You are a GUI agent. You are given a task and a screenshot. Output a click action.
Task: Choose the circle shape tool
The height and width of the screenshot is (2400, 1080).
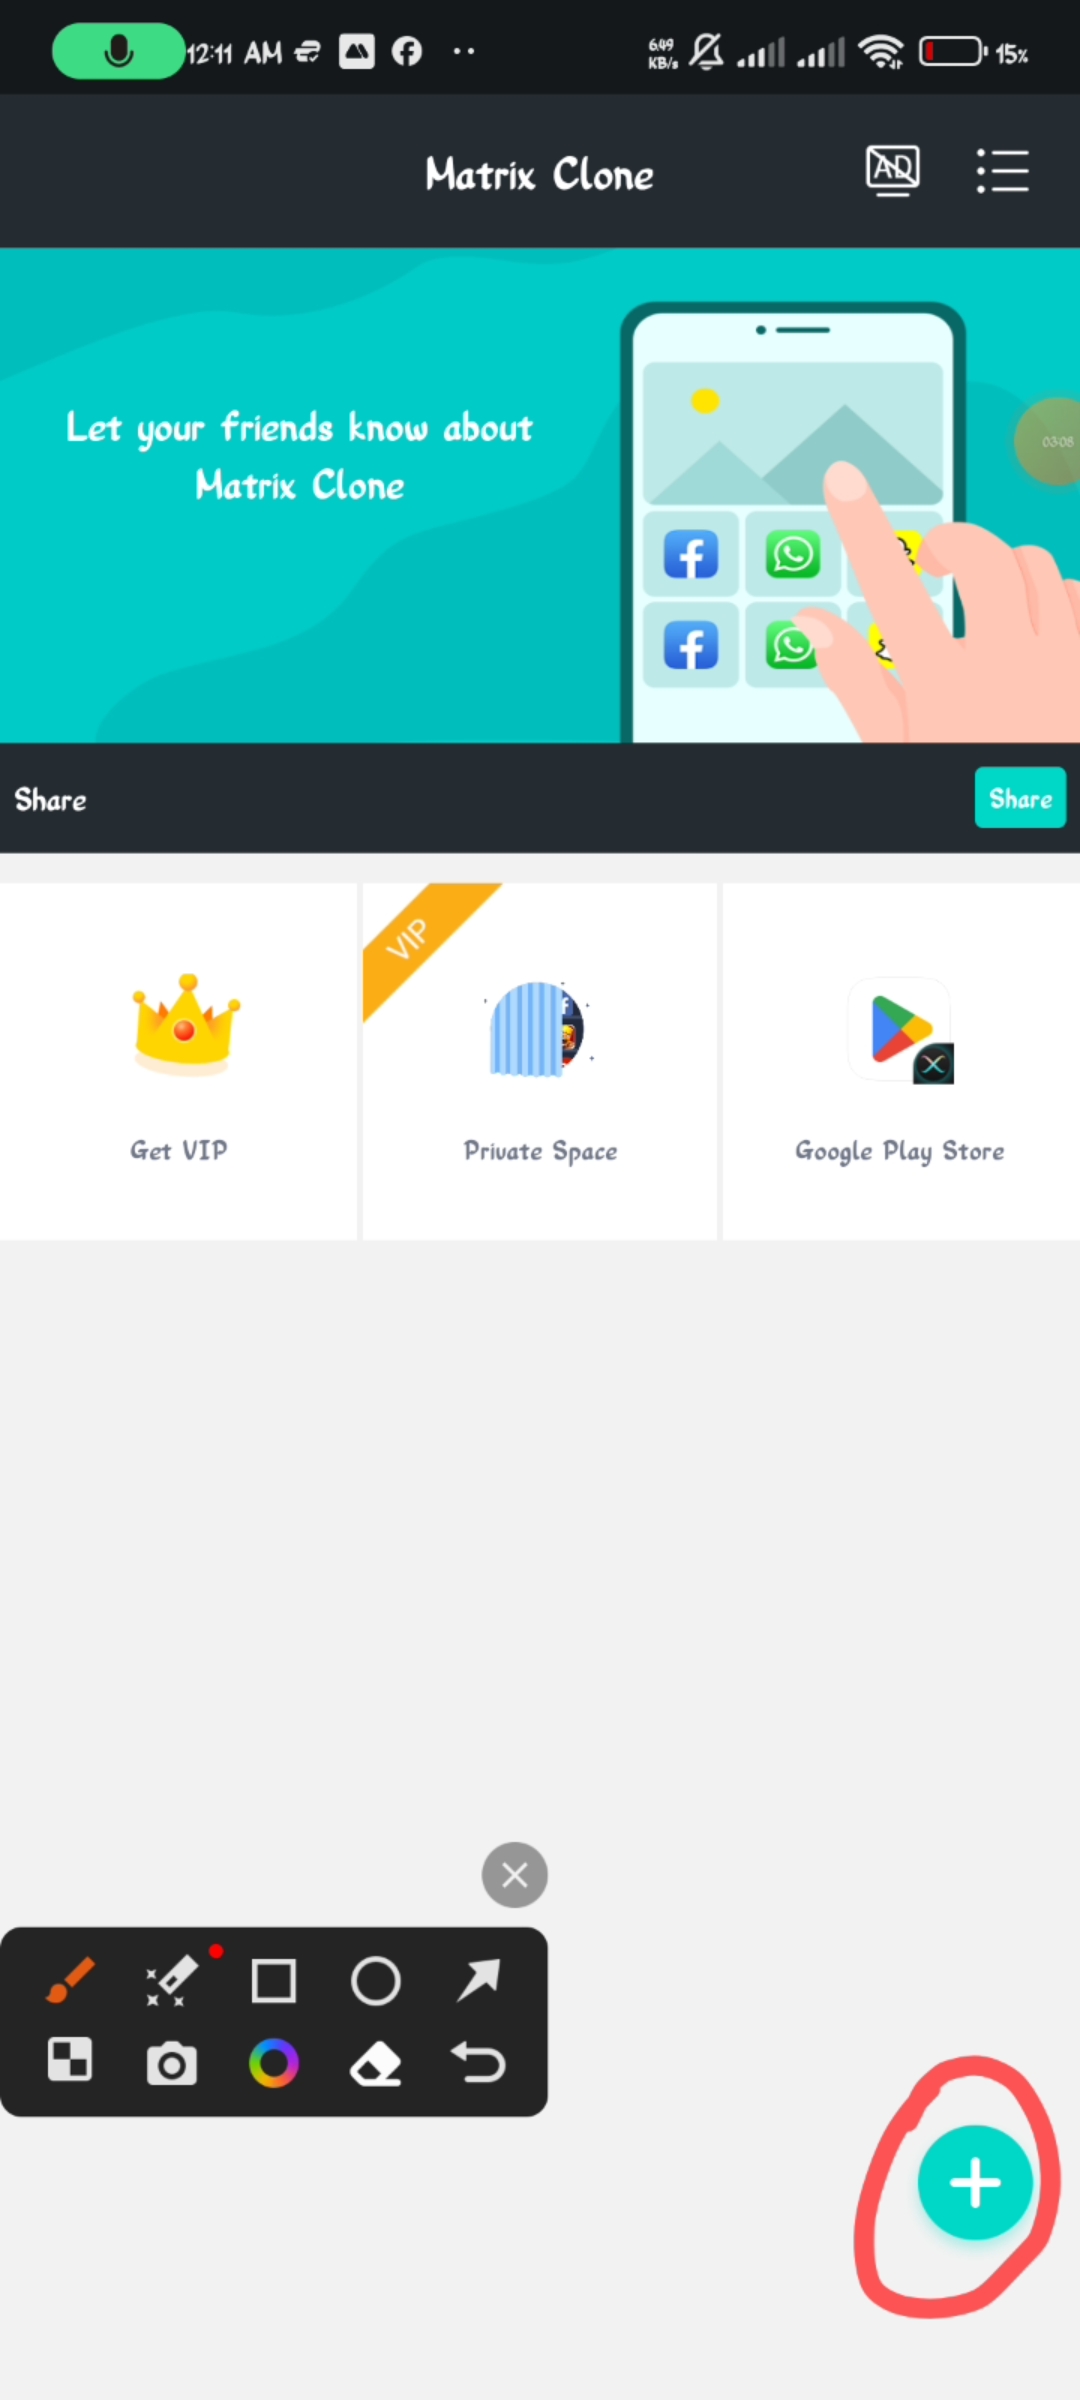click(376, 1980)
